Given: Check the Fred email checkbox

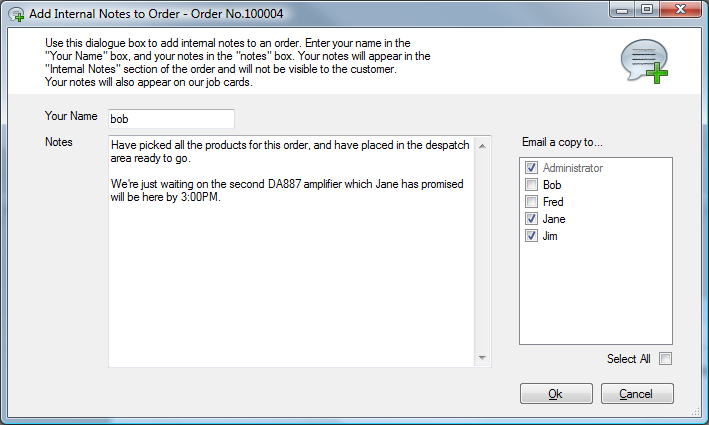Looking at the screenshot, I should 531,202.
